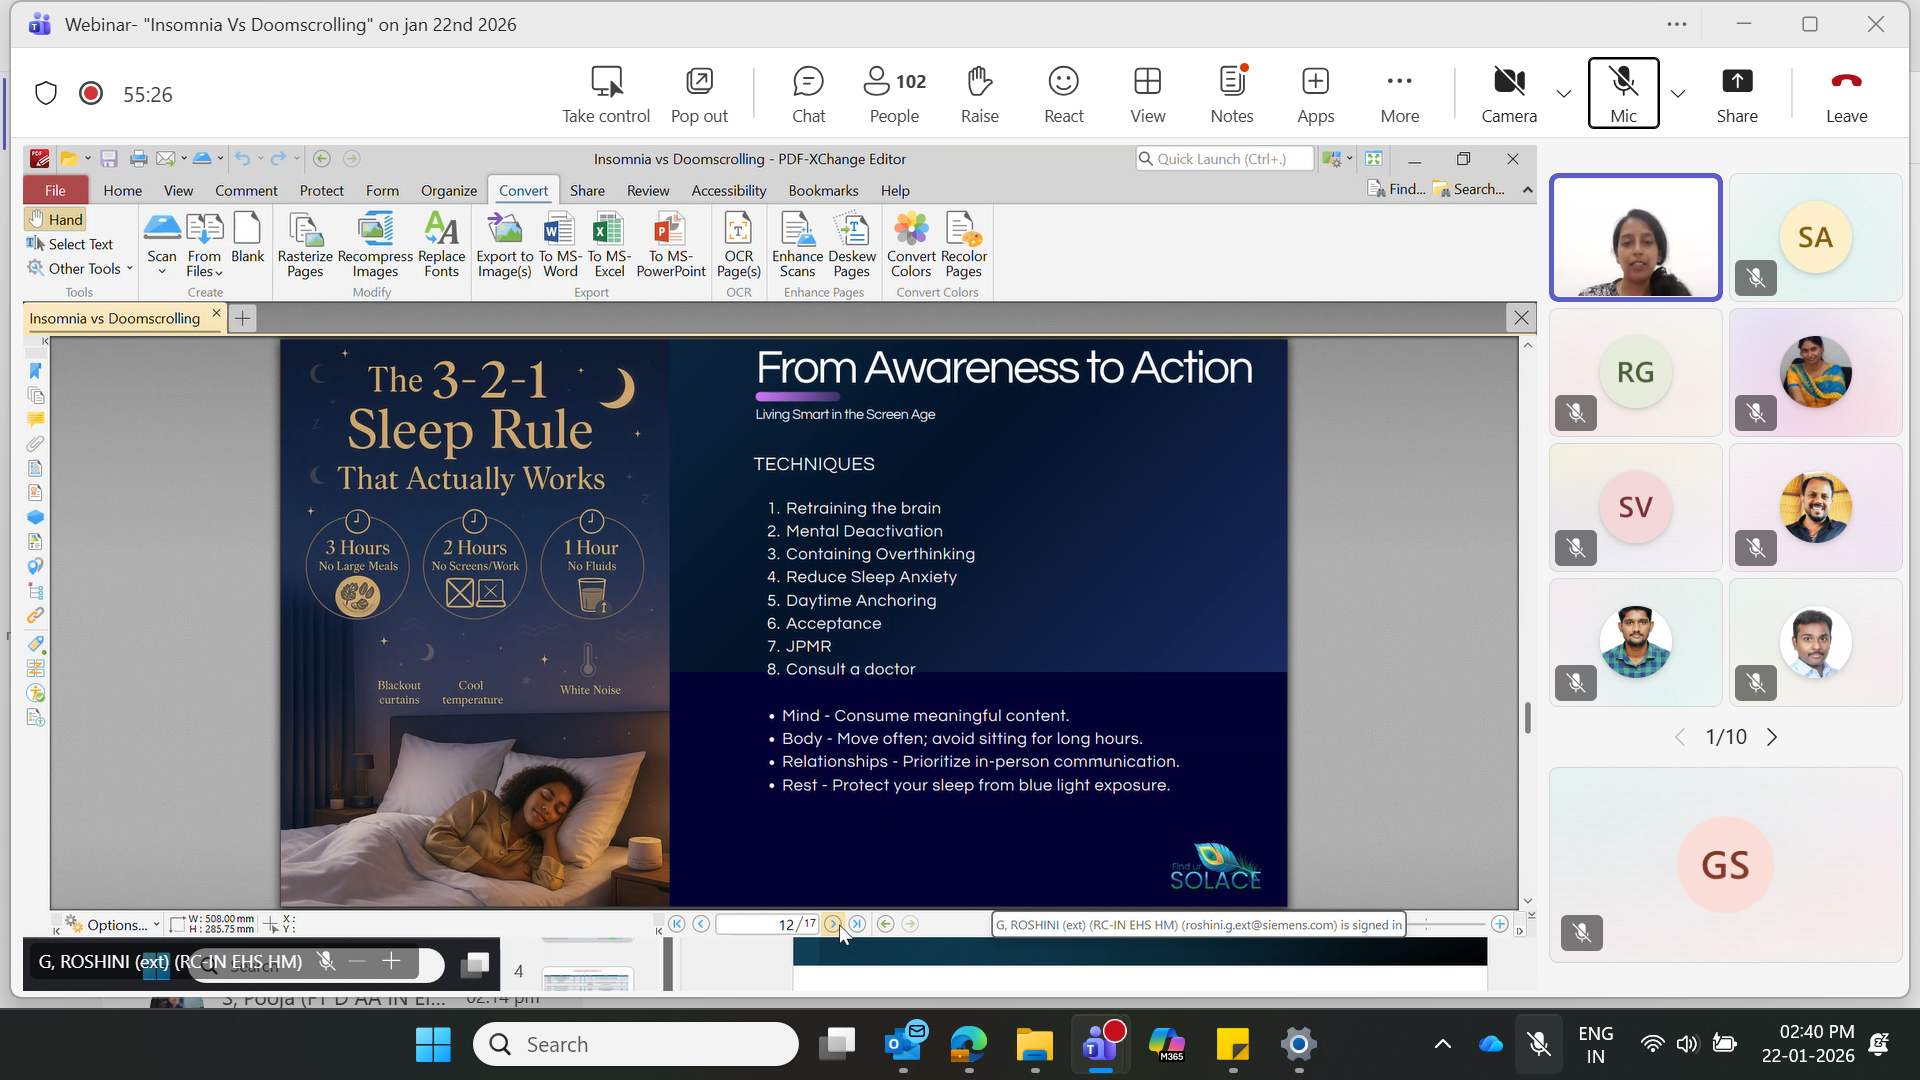Click the Pop out icon

point(699,94)
